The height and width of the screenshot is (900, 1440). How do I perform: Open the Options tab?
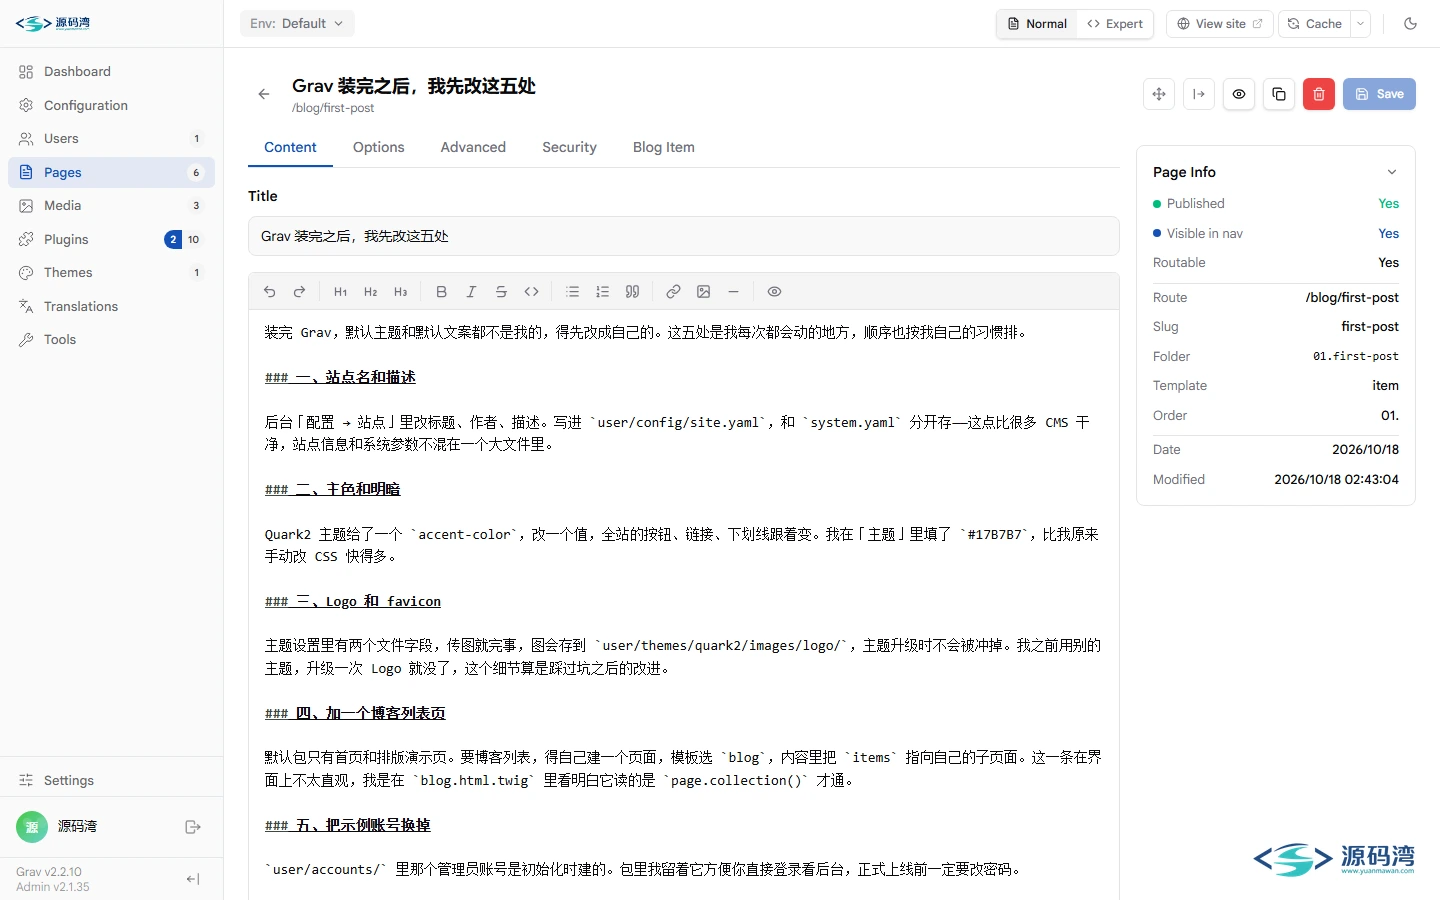[x=379, y=147]
